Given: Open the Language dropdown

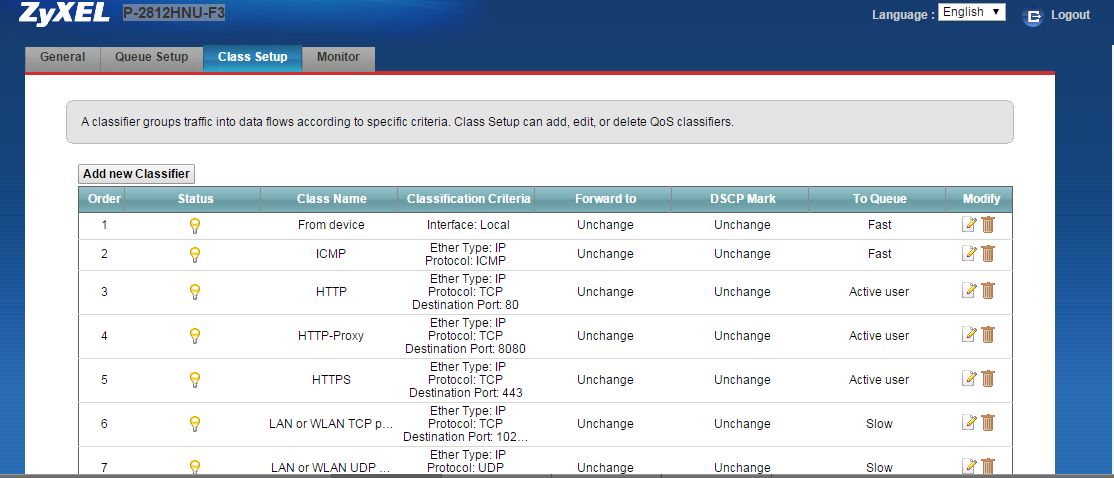Looking at the screenshot, I should point(971,12).
